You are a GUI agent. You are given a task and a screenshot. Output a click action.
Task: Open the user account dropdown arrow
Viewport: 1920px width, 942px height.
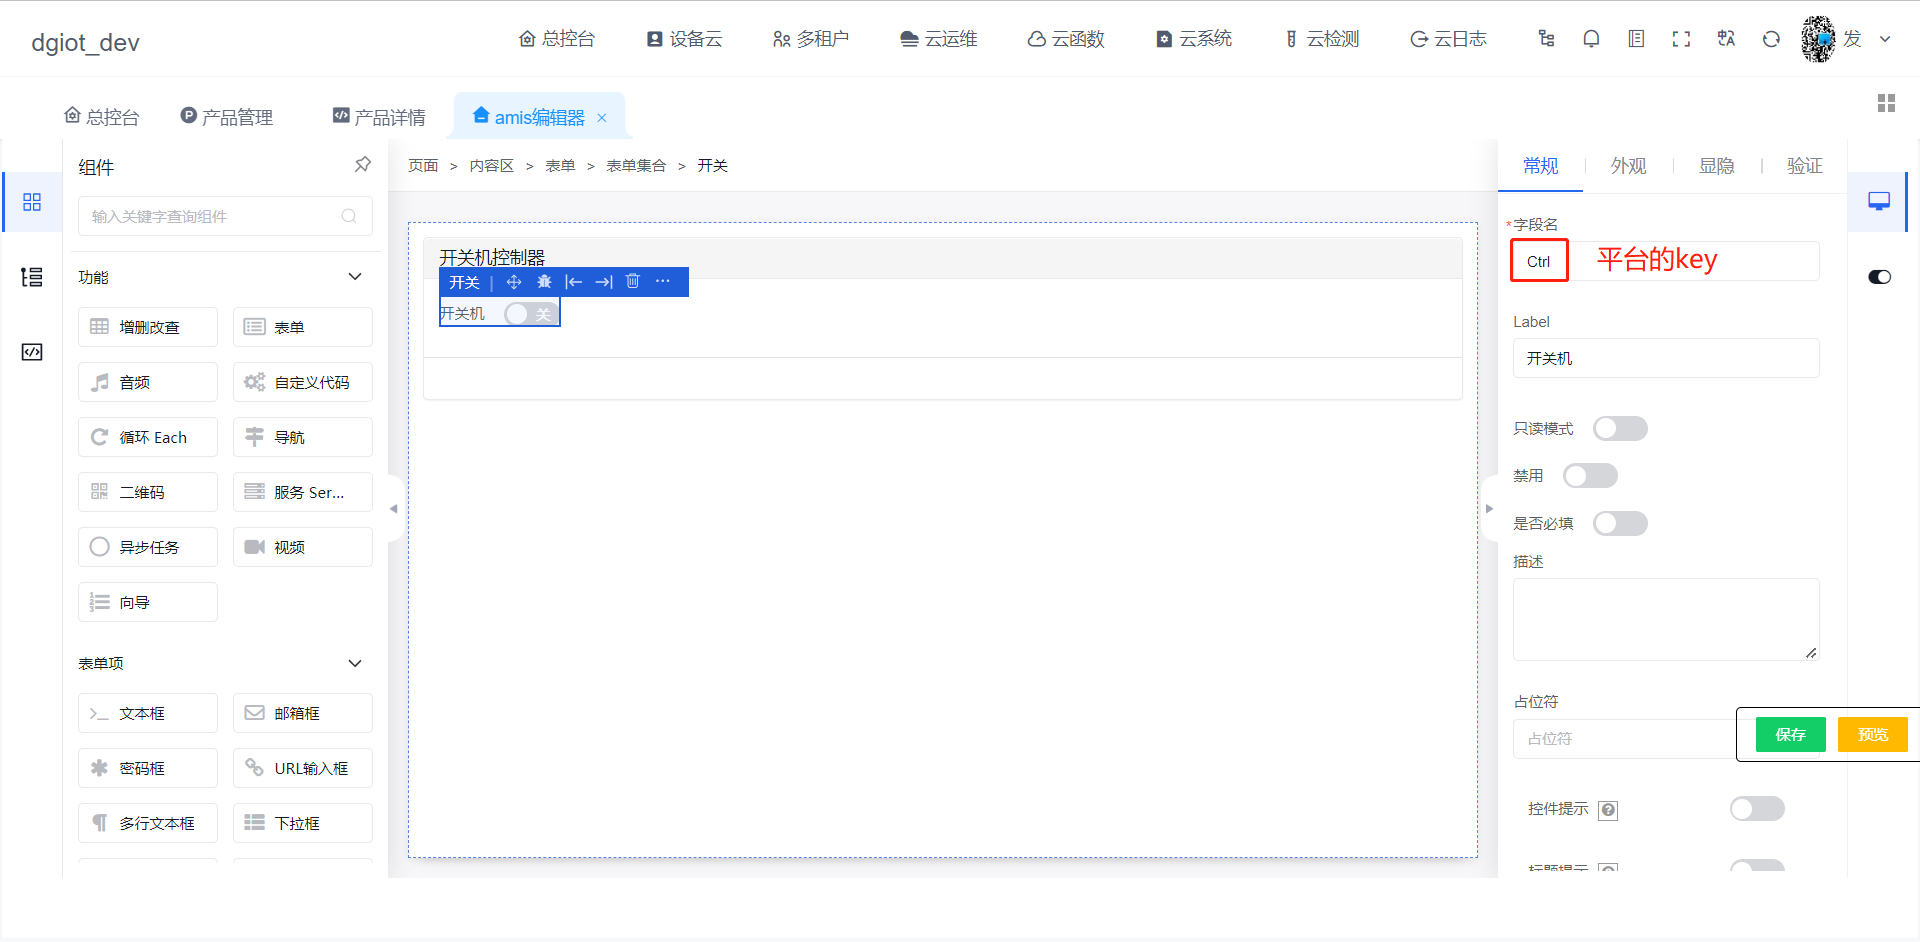click(x=1885, y=39)
